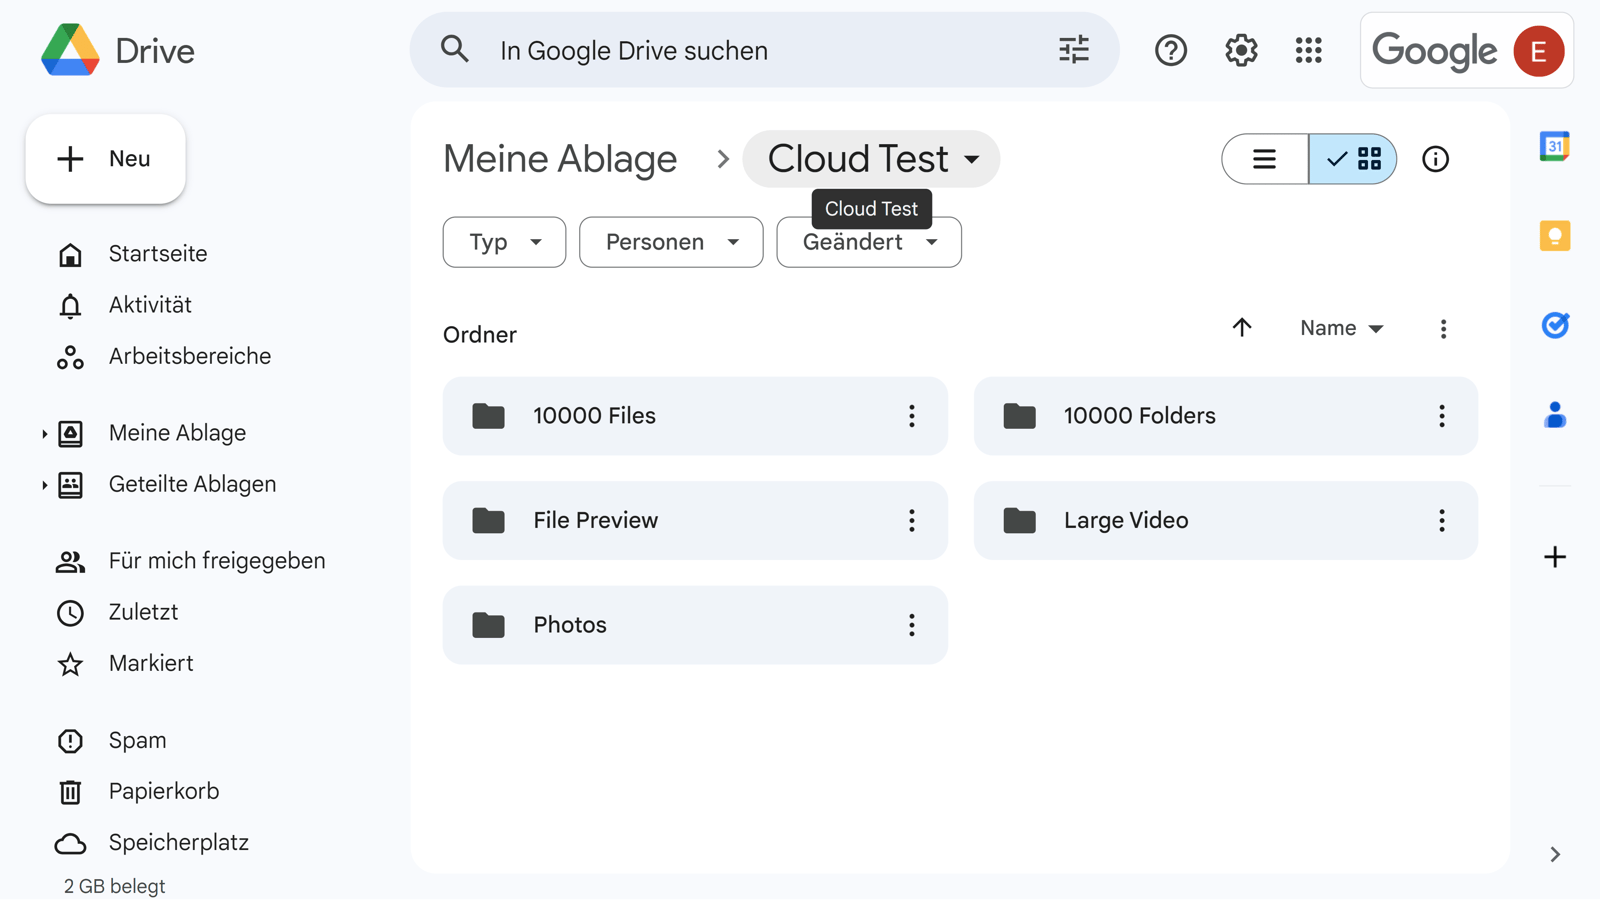The width and height of the screenshot is (1600, 900).
Task: Toggle the grid view layout
Action: pyautogui.click(x=1353, y=159)
